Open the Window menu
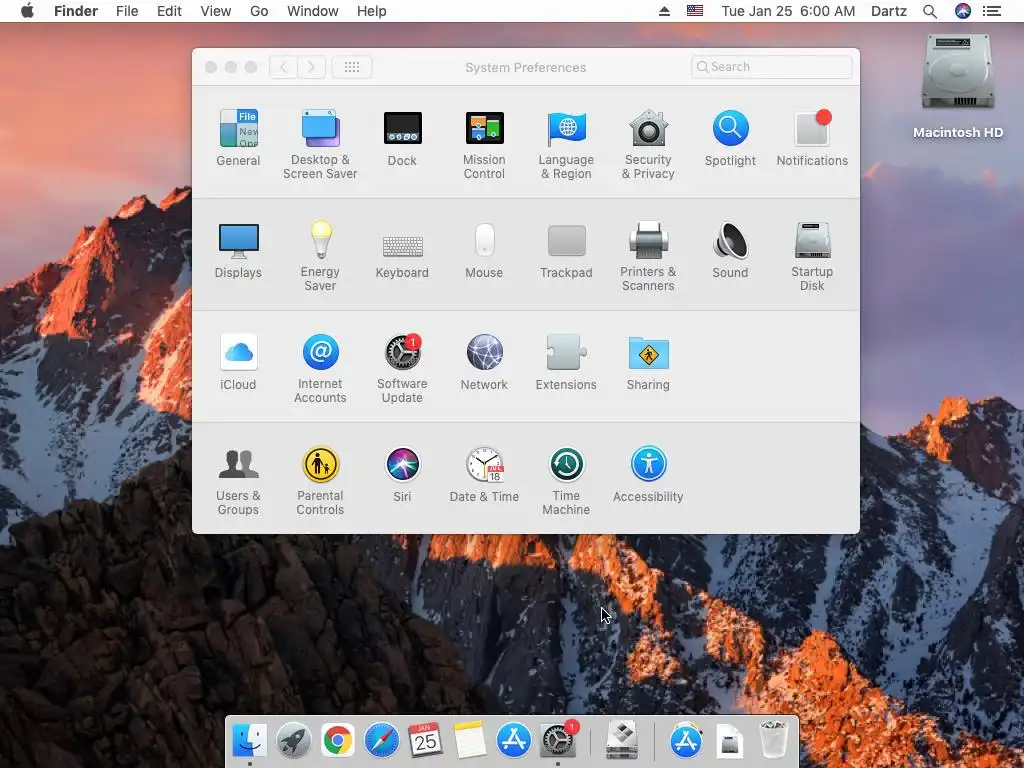This screenshot has width=1024, height=768. pyautogui.click(x=313, y=11)
